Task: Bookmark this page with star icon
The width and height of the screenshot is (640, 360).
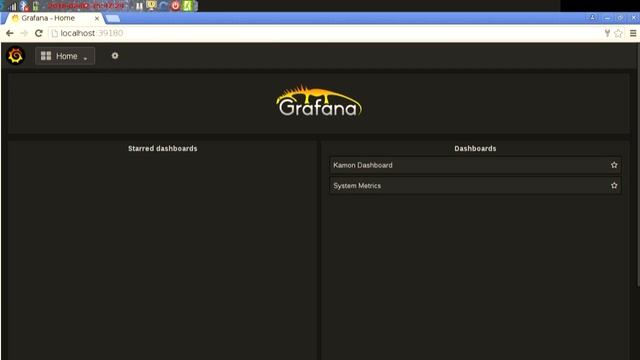Action: point(618,33)
